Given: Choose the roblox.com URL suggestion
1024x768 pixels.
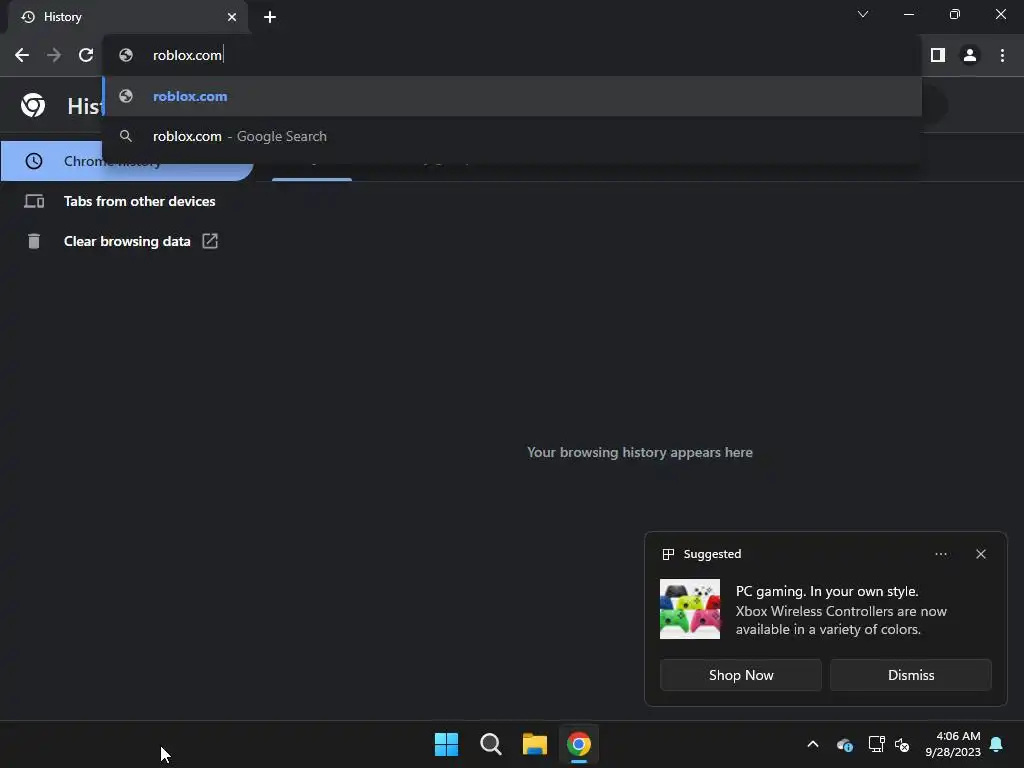Looking at the screenshot, I should pyautogui.click(x=513, y=97).
